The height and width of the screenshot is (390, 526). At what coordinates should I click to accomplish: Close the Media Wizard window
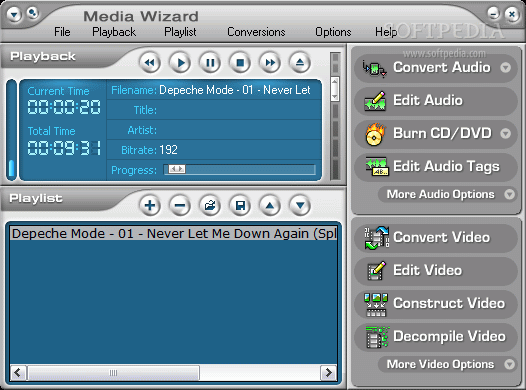pyautogui.click(x=512, y=14)
